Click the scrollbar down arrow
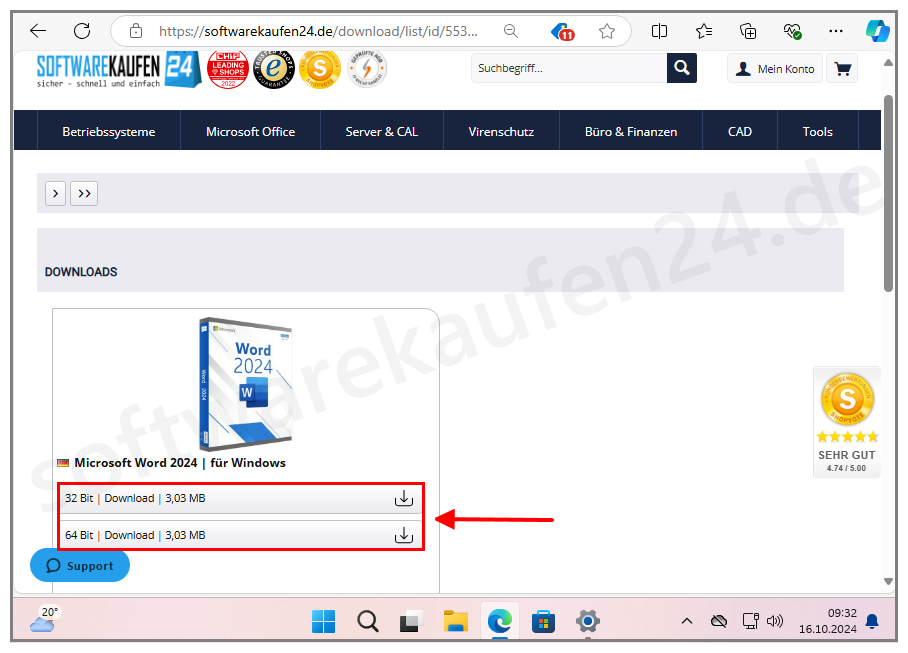908x653 pixels. point(888,581)
